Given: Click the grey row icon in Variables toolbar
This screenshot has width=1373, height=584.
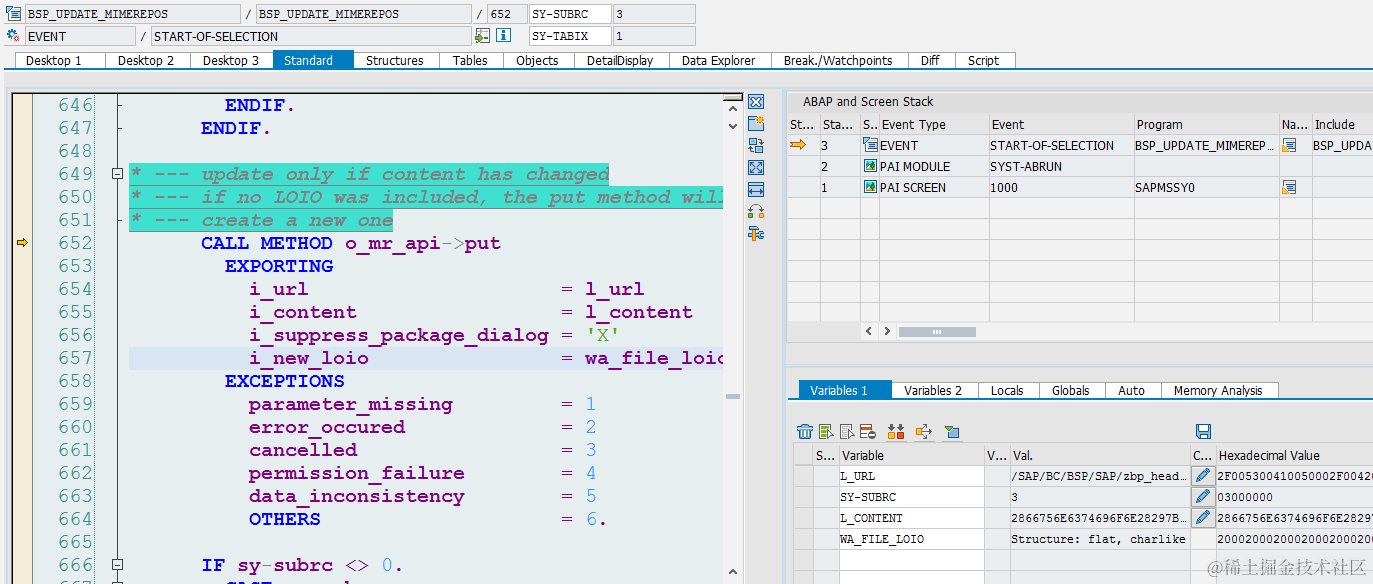Looking at the screenshot, I should coord(847,432).
